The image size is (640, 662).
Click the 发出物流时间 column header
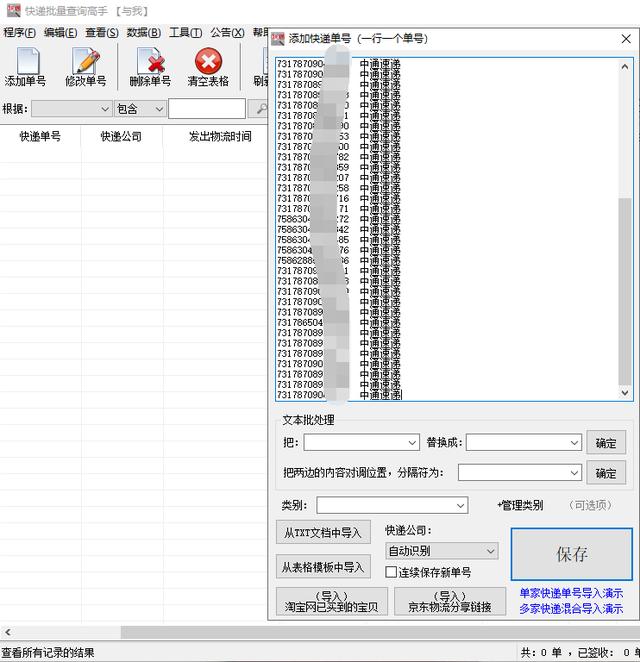tap(220, 136)
